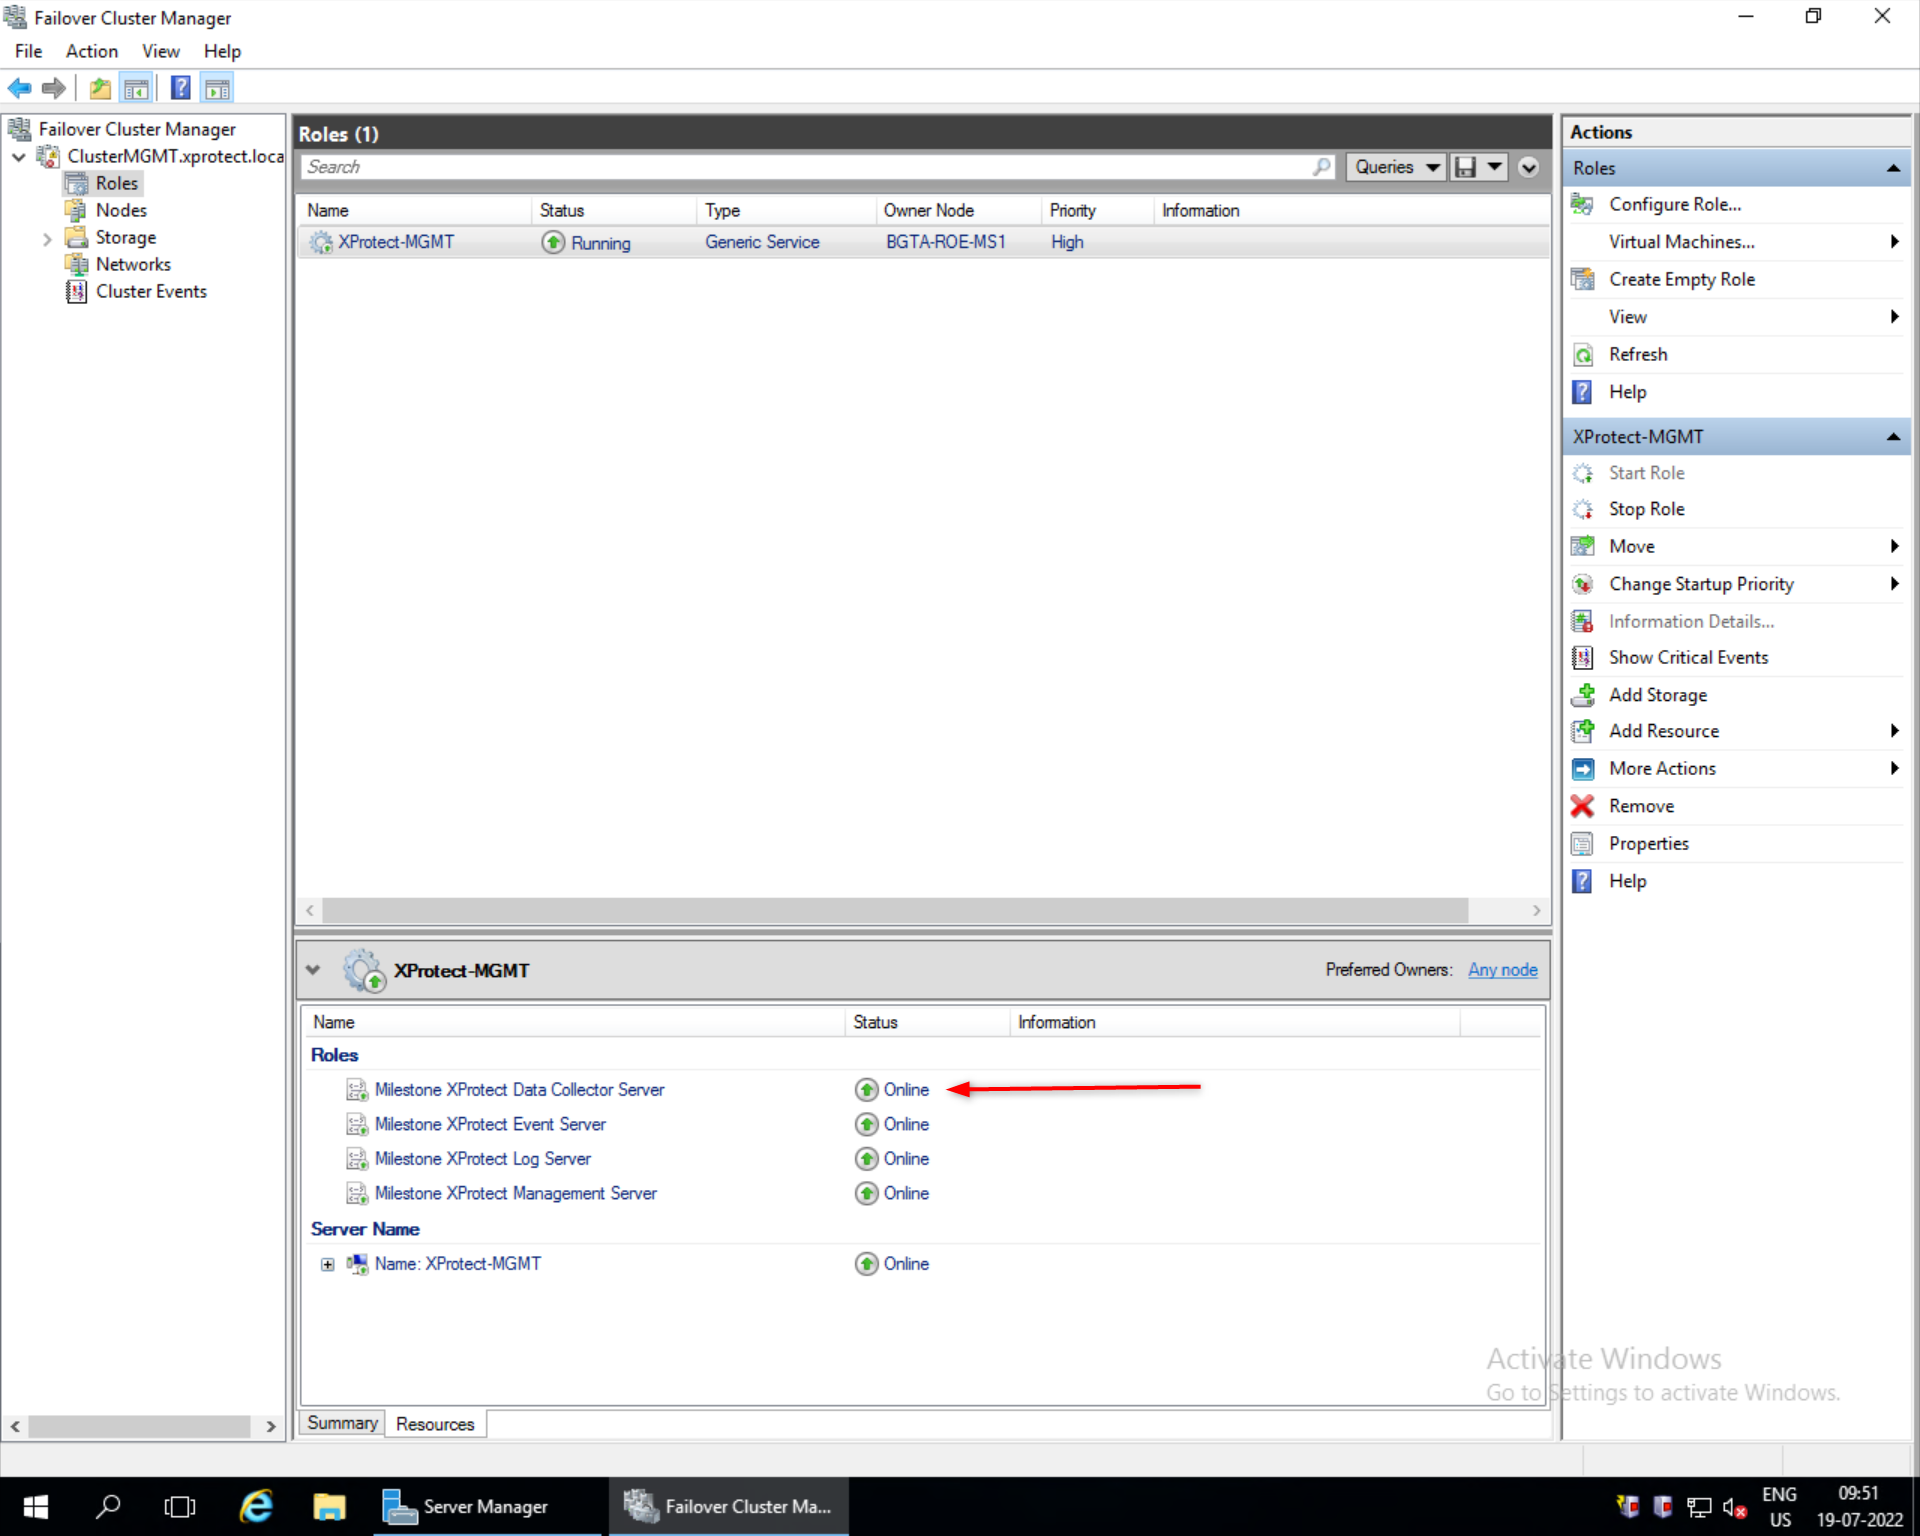Expand the Storage node in the console tree
Viewport: 1920px width, 1536px height.
[x=47, y=237]
